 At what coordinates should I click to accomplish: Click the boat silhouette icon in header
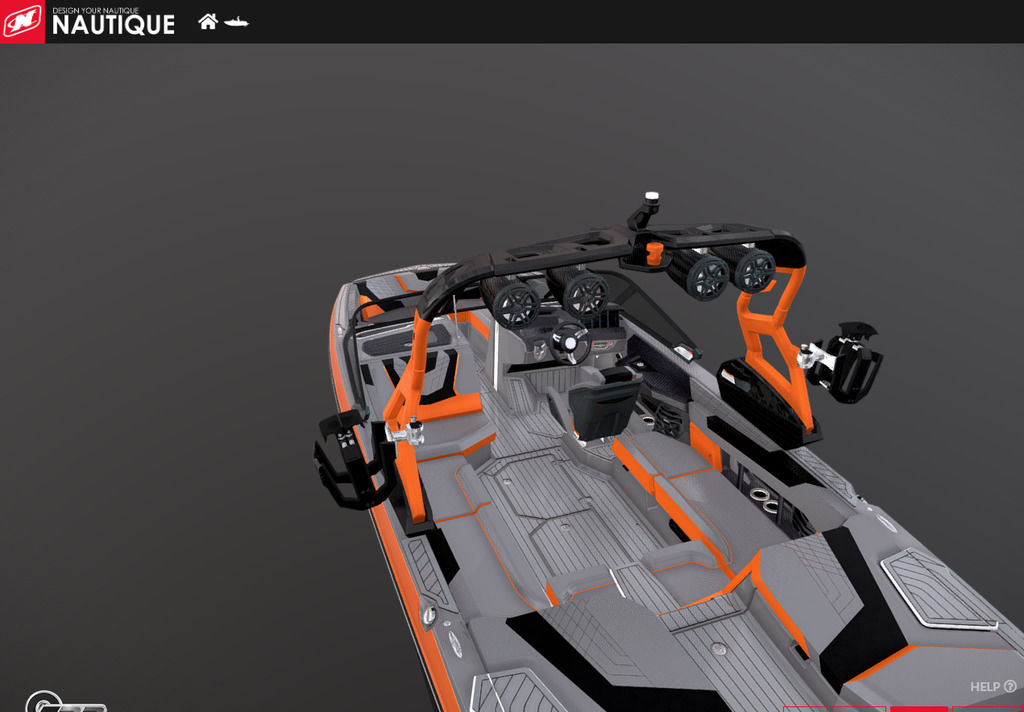pos(237,22)
